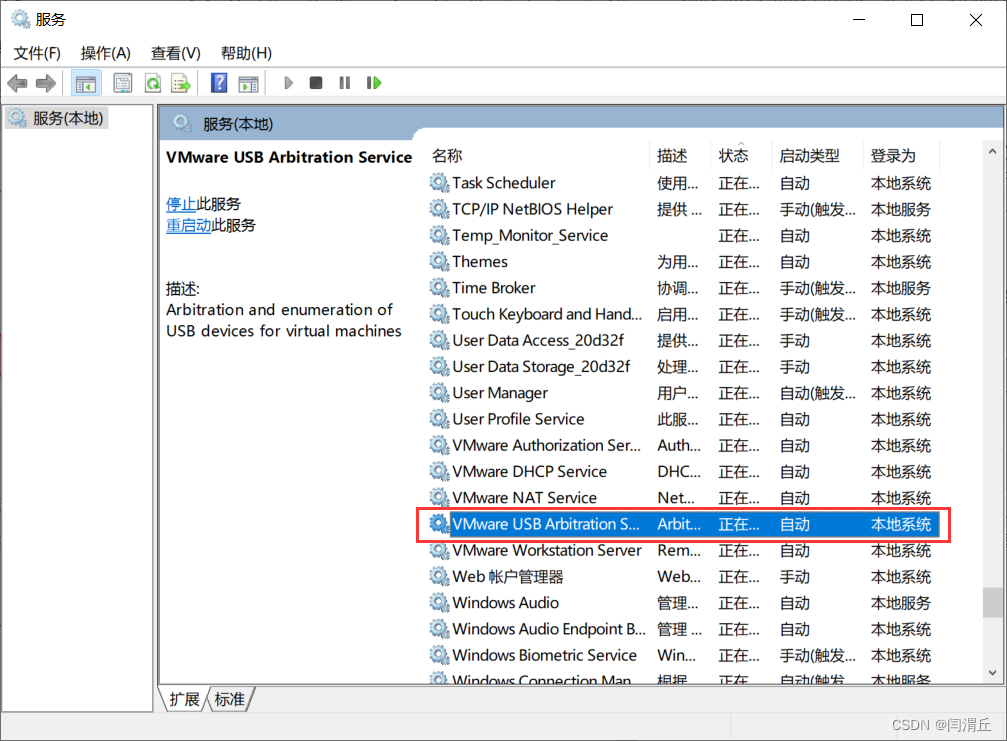Click the show/hide action pane icon

pos(248,83)
